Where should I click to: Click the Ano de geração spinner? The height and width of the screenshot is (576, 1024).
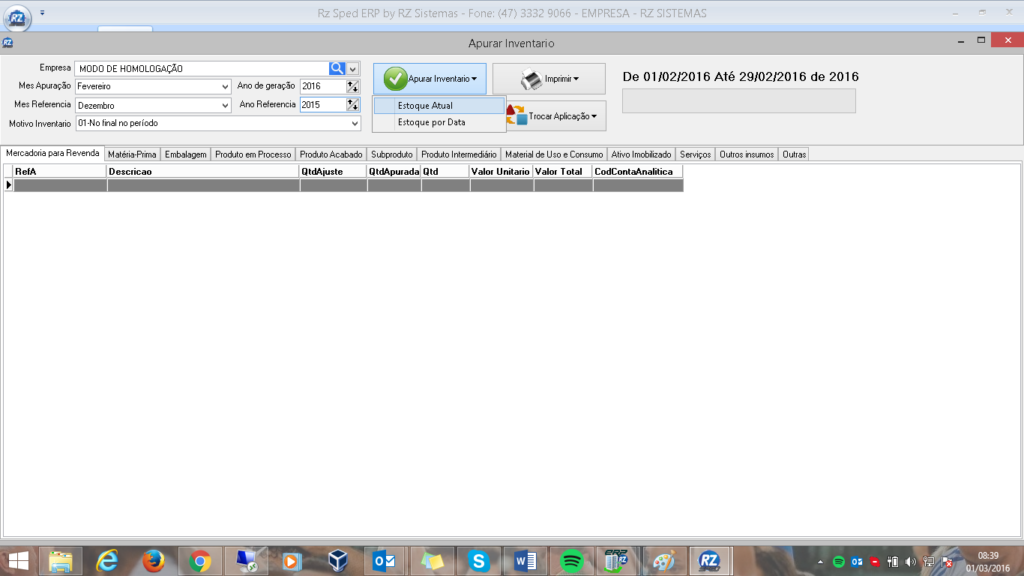coord(352,87)
